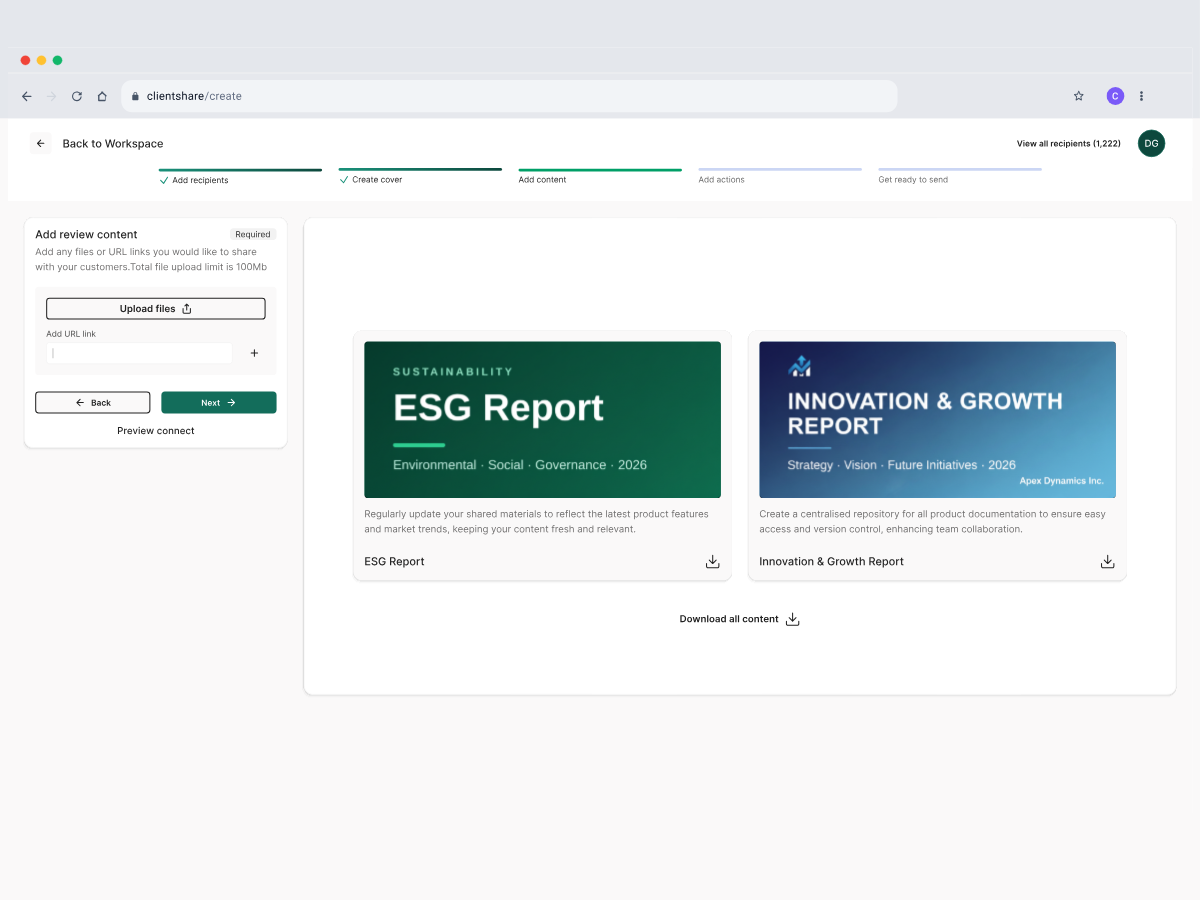Click the Required badge
1200x900 pixels.
tap(253, 234)
